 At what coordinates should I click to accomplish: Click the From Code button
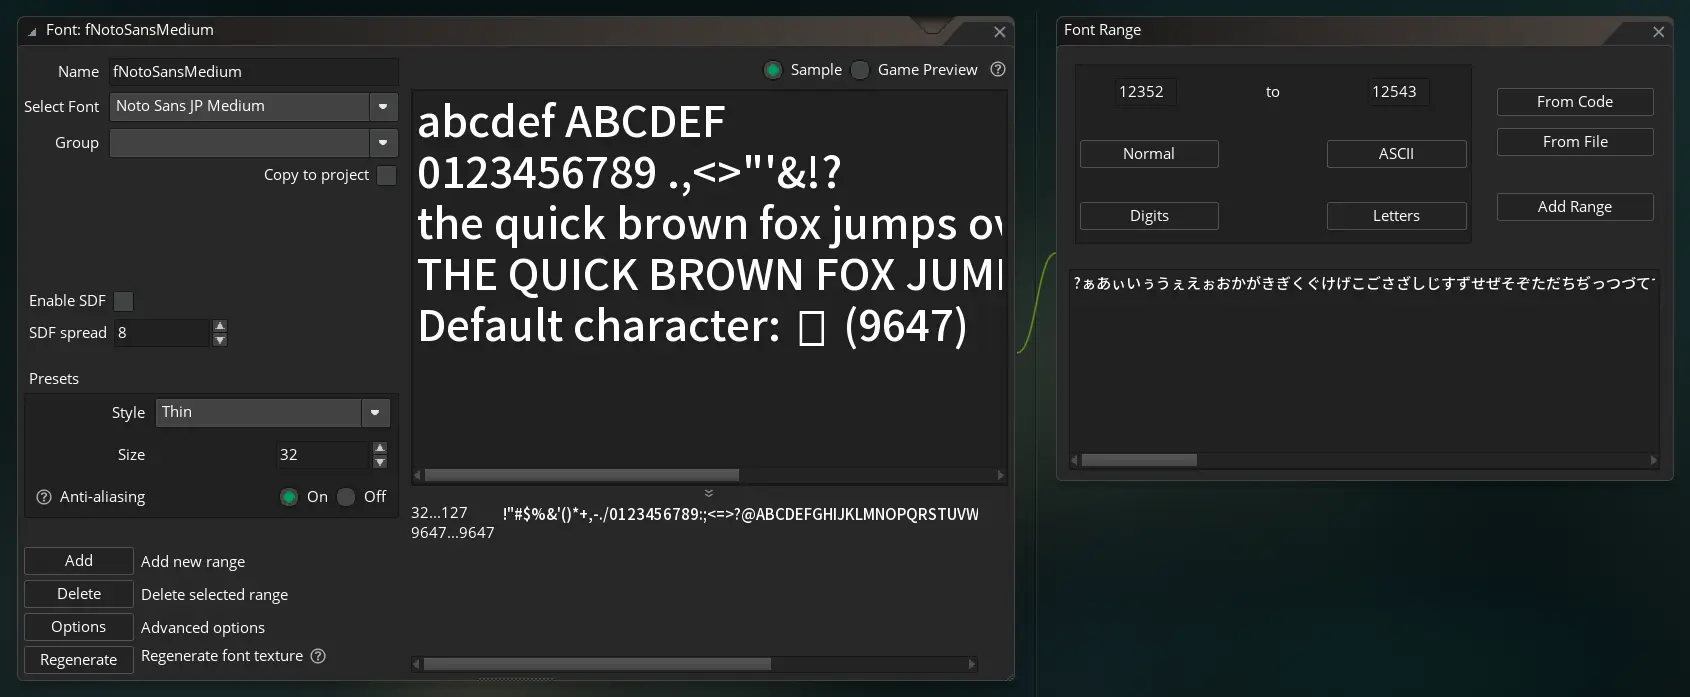1575,102
